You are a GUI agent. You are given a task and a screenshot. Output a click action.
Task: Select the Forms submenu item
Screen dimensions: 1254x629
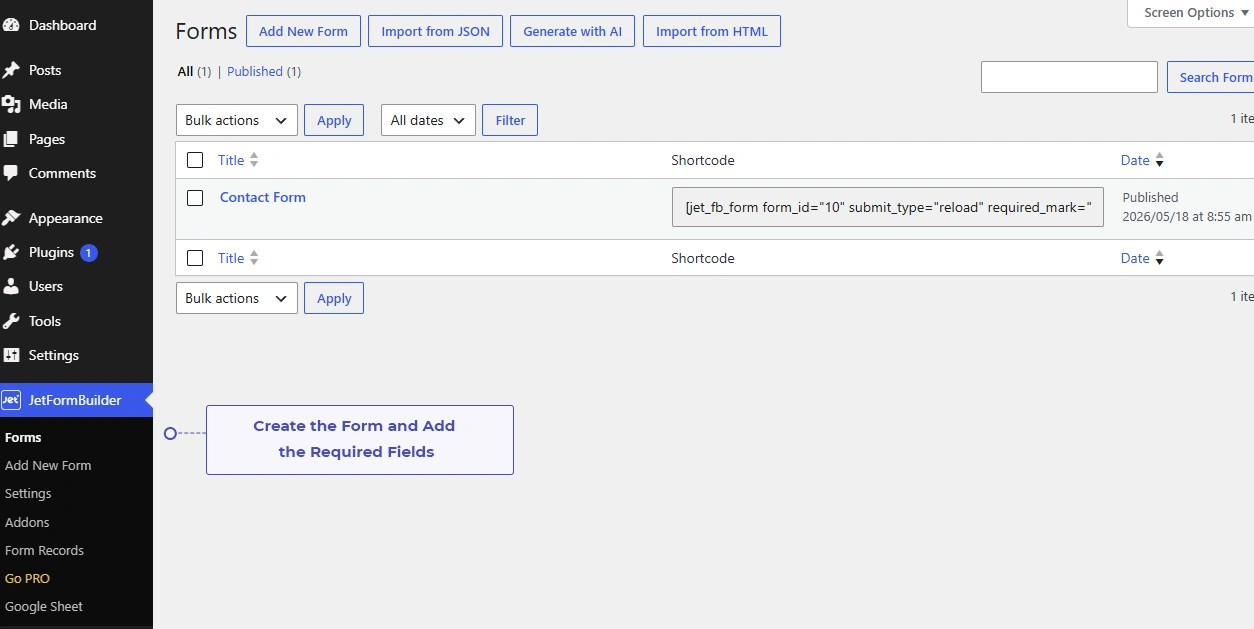[x=23, y=437]
